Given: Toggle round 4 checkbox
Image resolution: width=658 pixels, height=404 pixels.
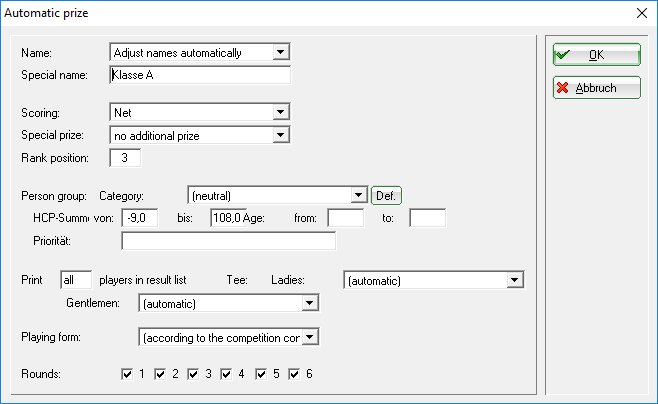Looking at the screenshot, I should 226,374.
